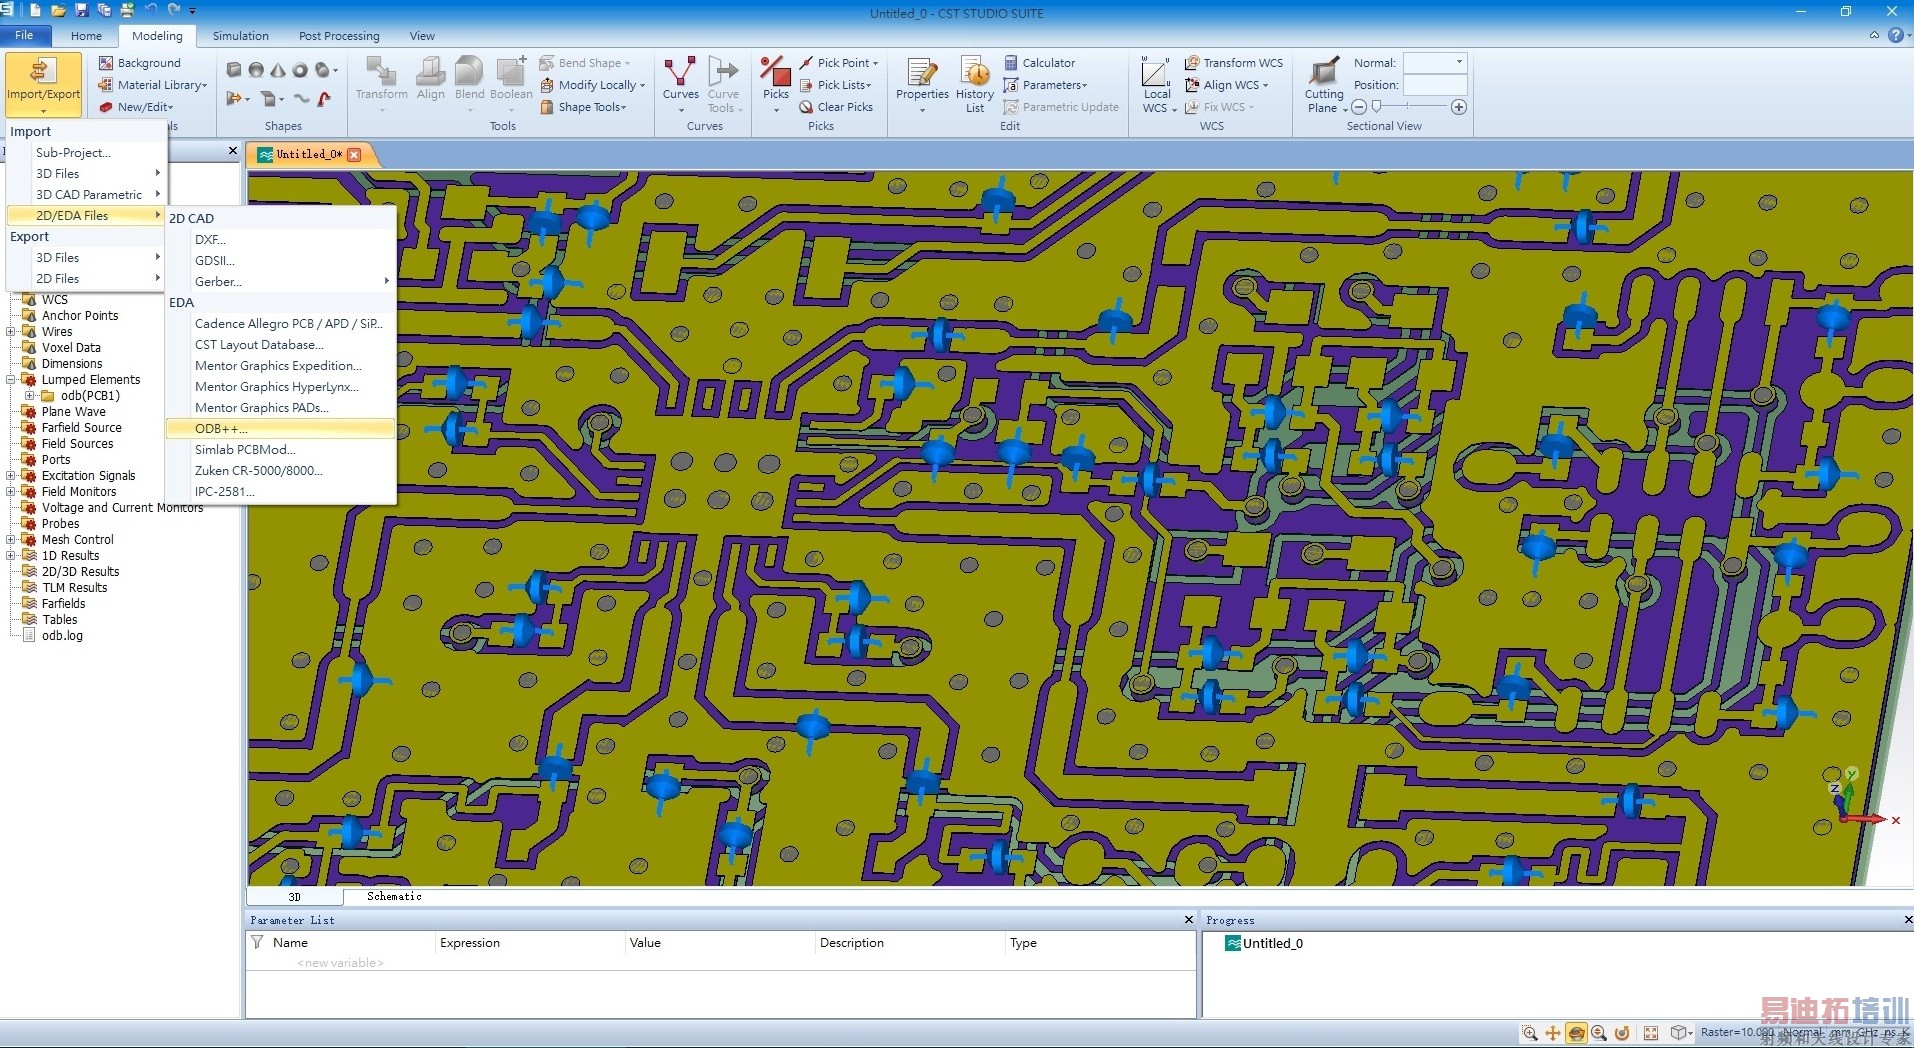Open the 3D Files import submenu
Image resolution: width=1914 pixels, height=1048 pixels.
(x=86, y=174)
